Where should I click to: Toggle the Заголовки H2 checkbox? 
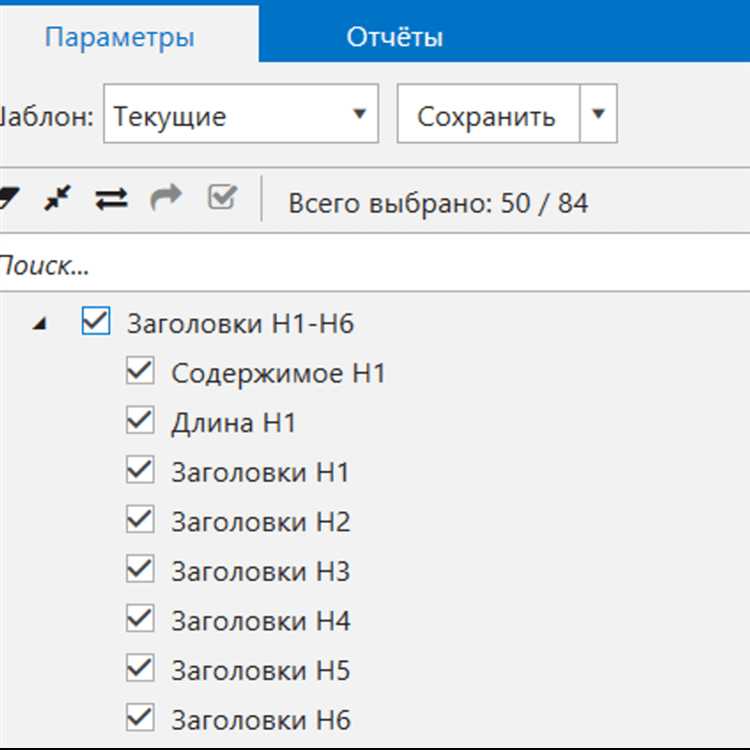[x=140, y=520]
